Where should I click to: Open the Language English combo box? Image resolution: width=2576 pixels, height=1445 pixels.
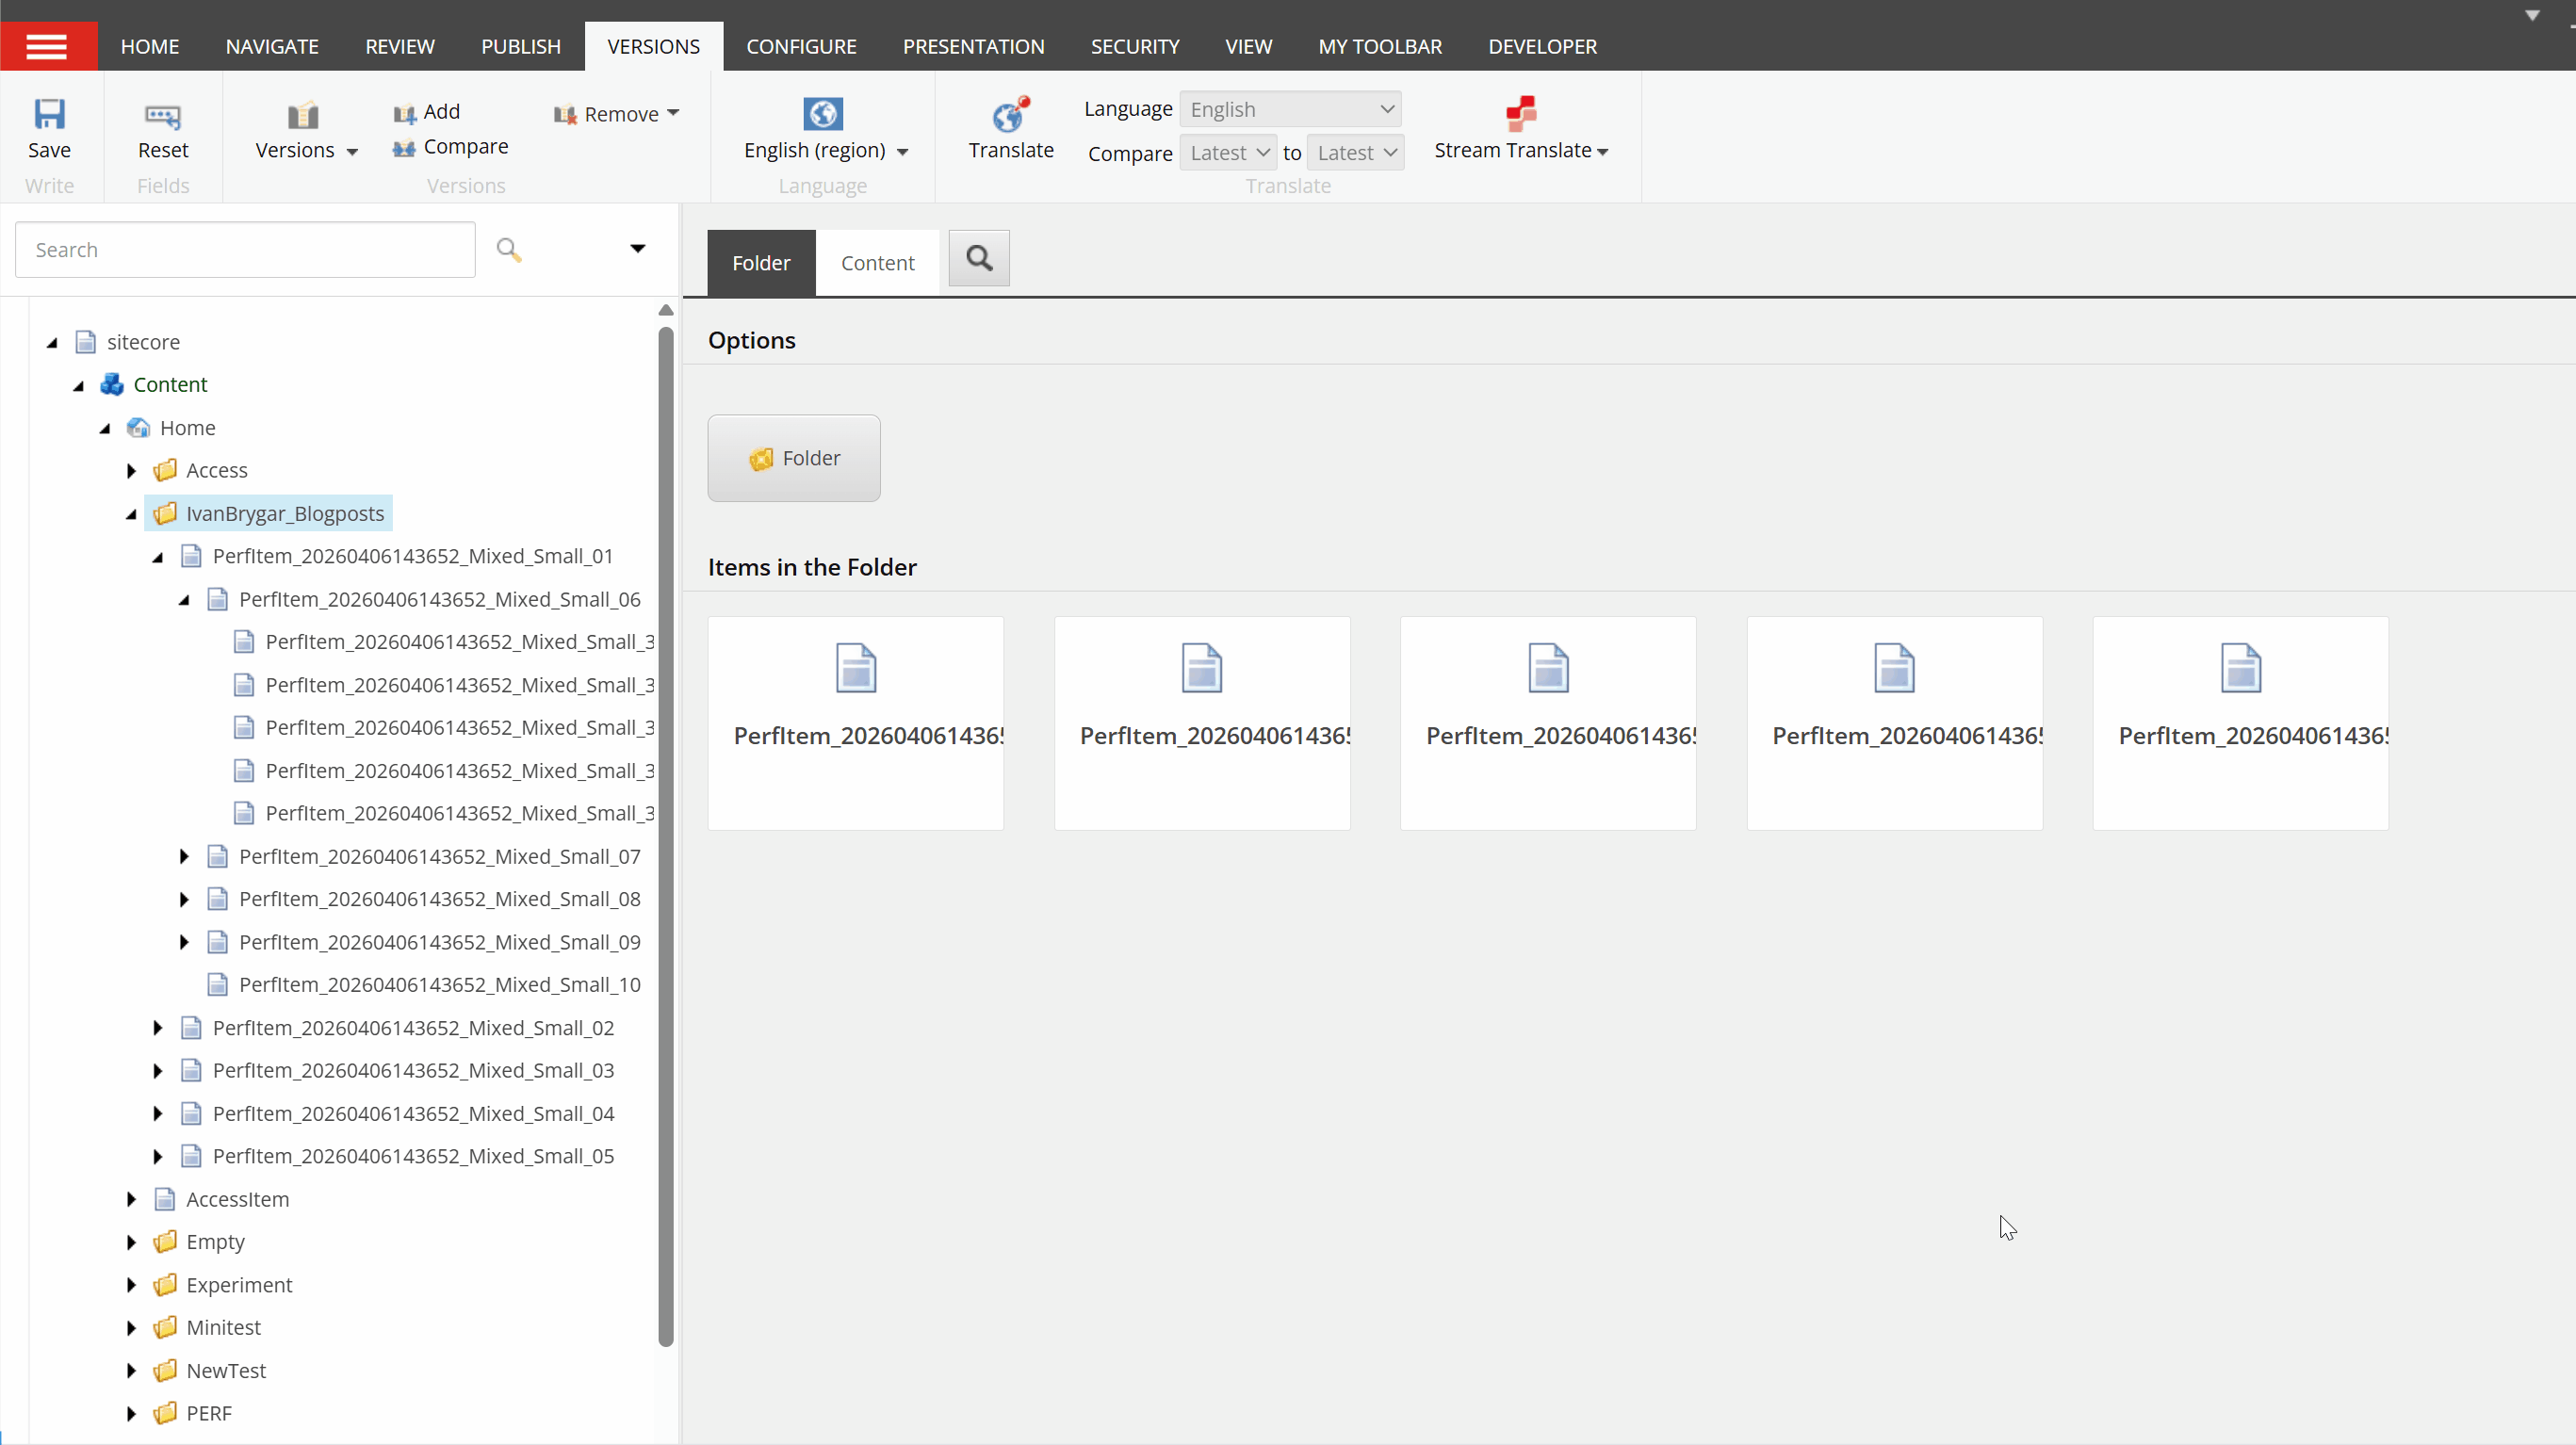[x=1289, y=109]
